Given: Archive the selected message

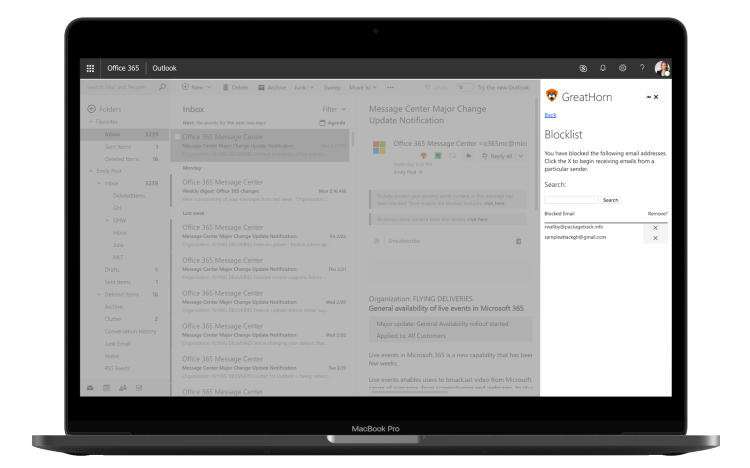Looking at the screenshot, I should [x=261, y=88].
